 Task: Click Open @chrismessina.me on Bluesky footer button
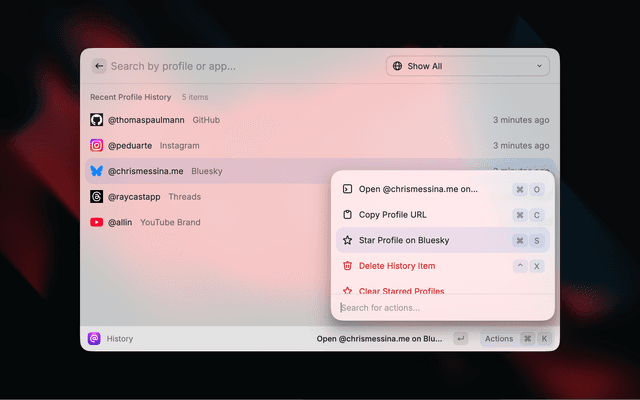pos(380,339)
